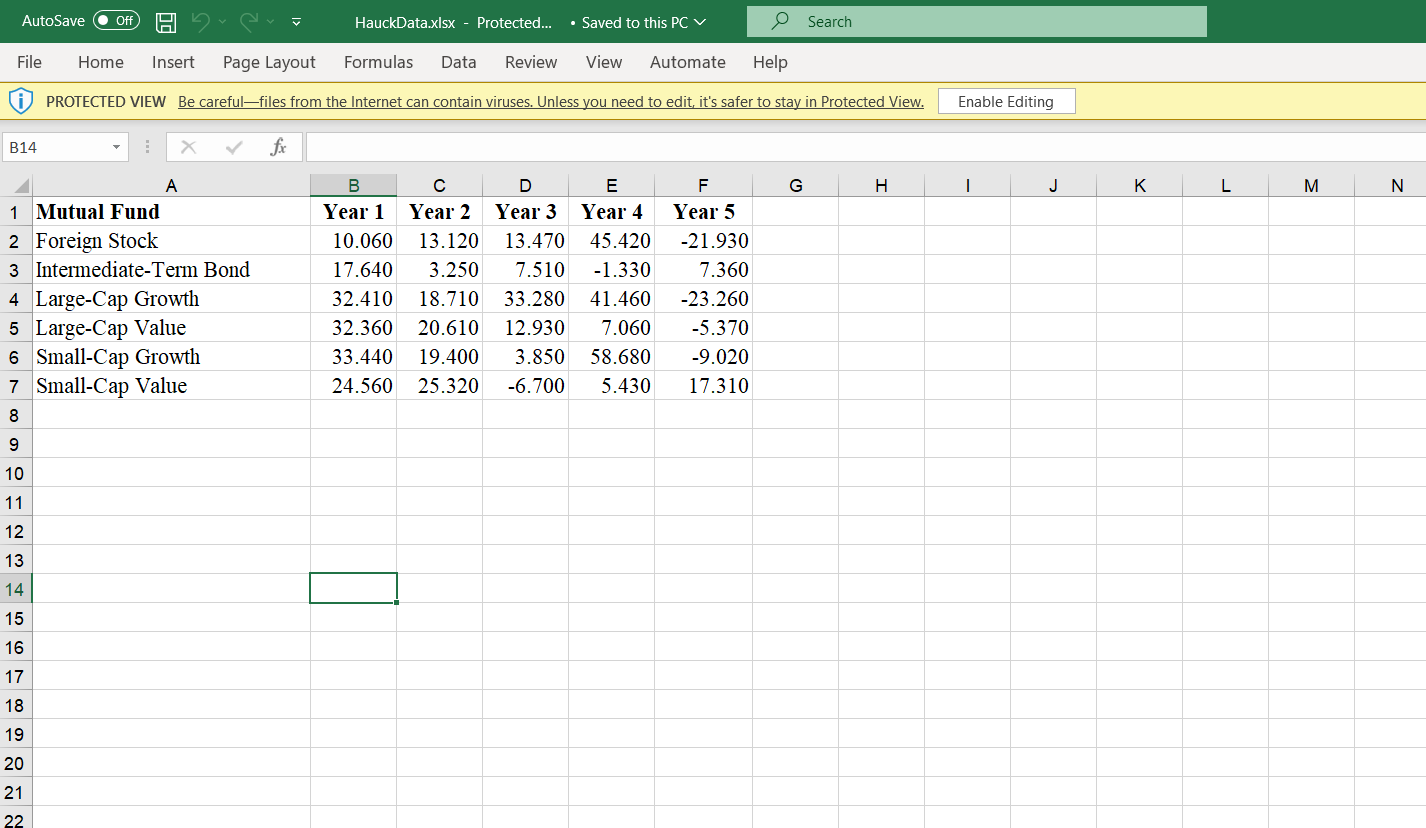This screenshot has width=1426, height=828.
Task: Click the Cancel icon beside the formula bar
Action: (x=188, y=146)
